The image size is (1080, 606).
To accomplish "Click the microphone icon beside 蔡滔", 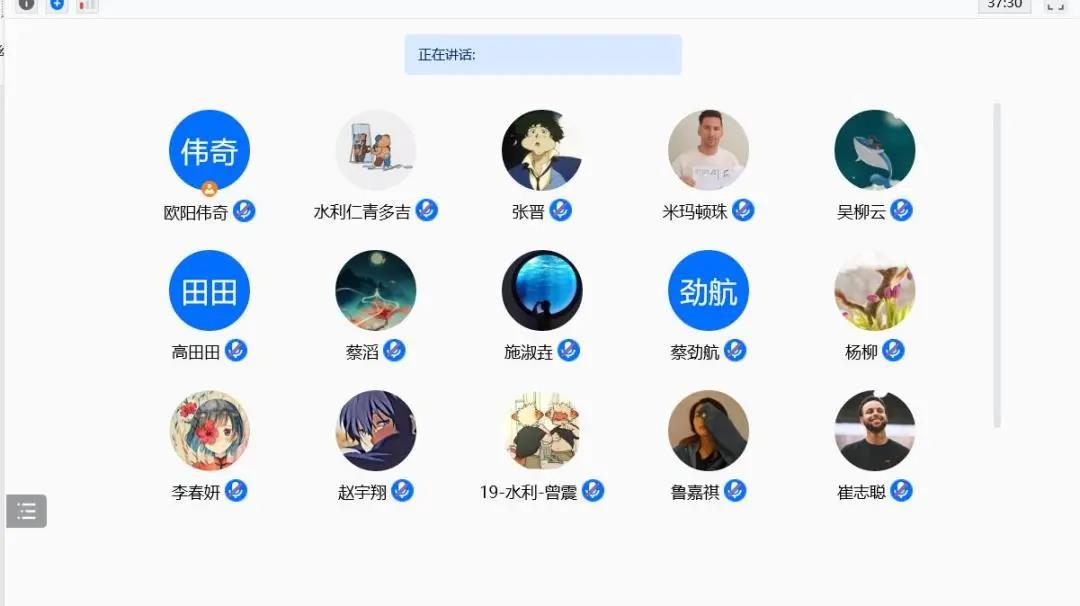I will pos(394,351).
